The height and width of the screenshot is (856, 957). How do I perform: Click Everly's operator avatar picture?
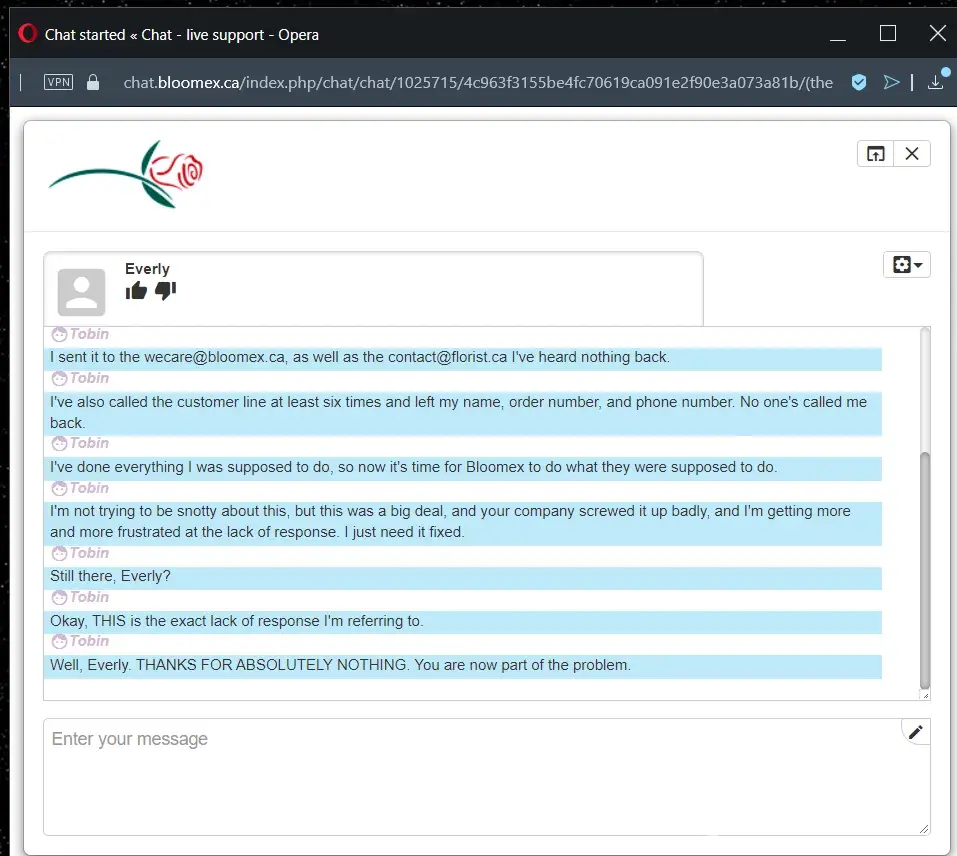[x=81, y=292]
